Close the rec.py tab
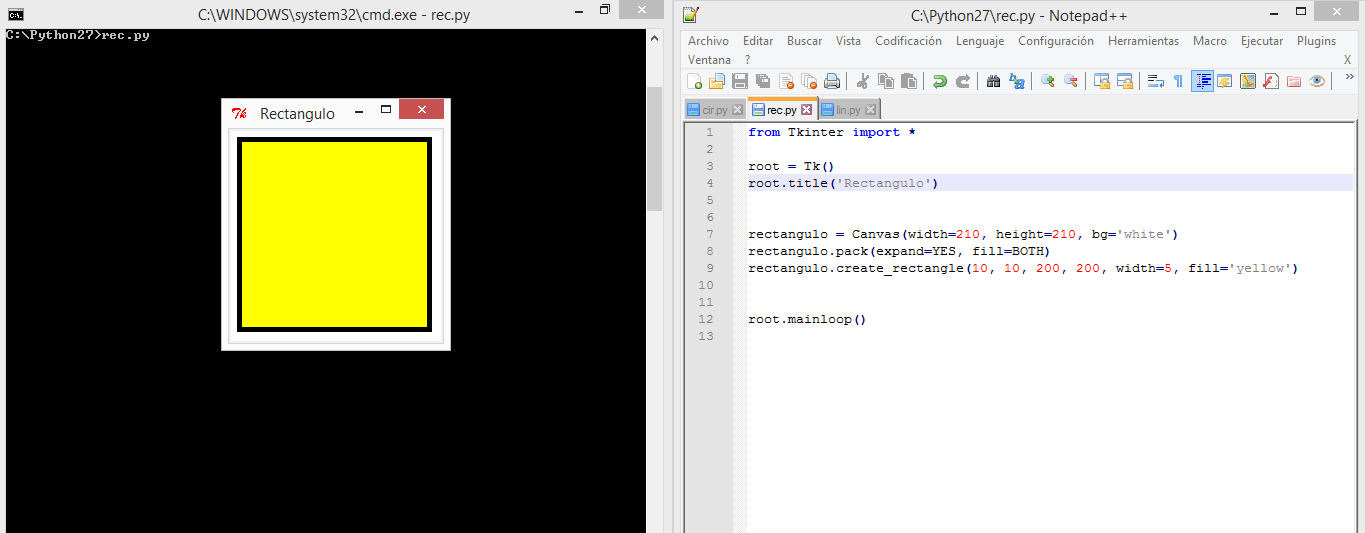The image size is (1366, 533). click(x=808, y=110)
